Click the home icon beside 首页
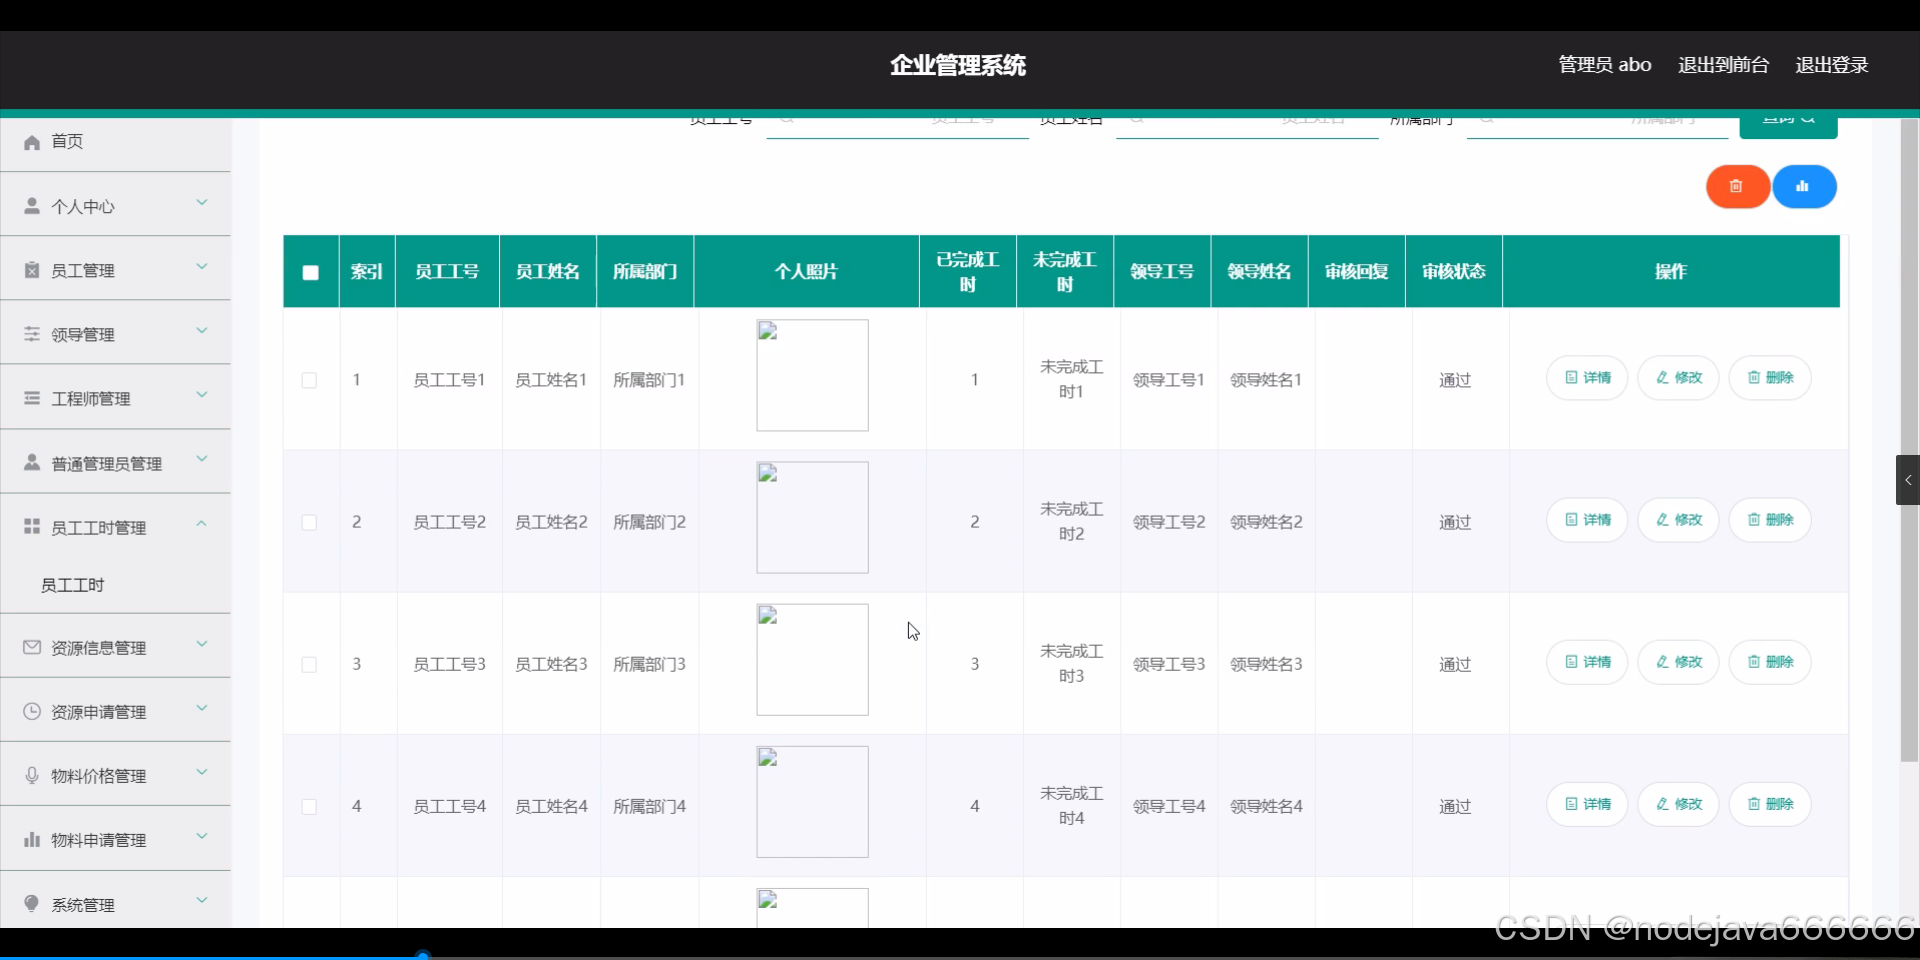The width and height of the screenshot is (1920, 960). click(x=32, y=142)
